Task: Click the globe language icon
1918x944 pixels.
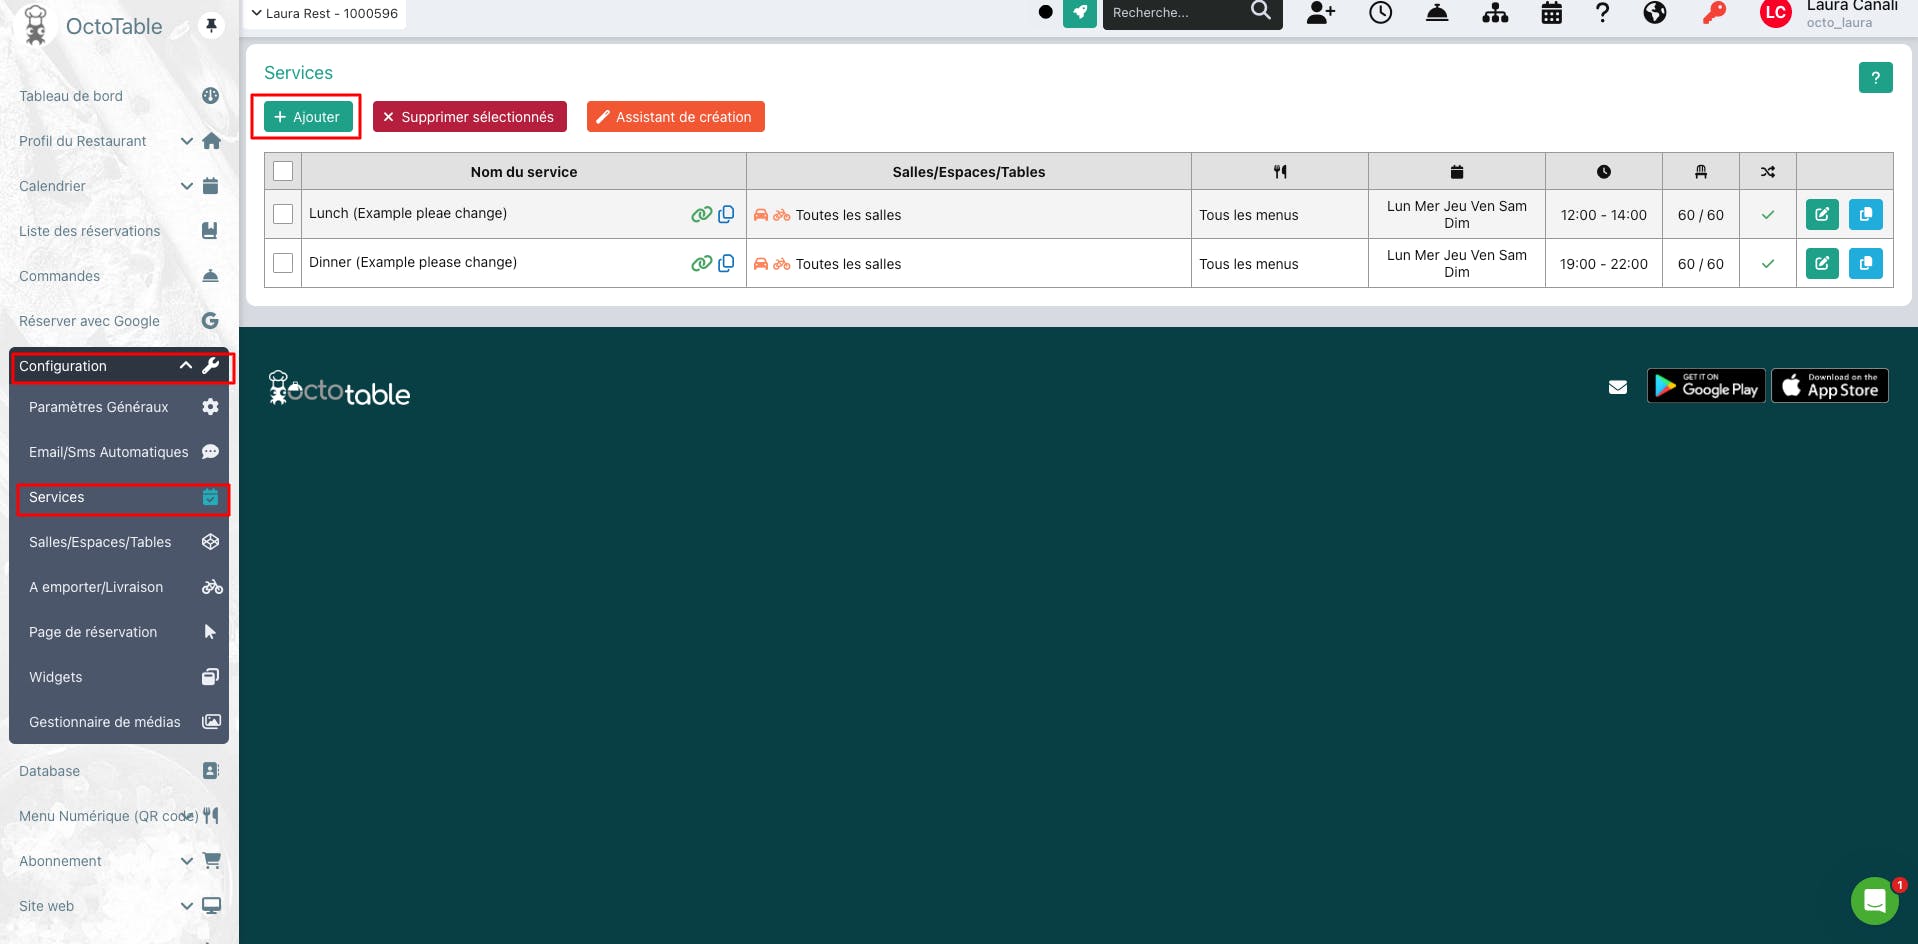Action: click(x=1655, y=13)
